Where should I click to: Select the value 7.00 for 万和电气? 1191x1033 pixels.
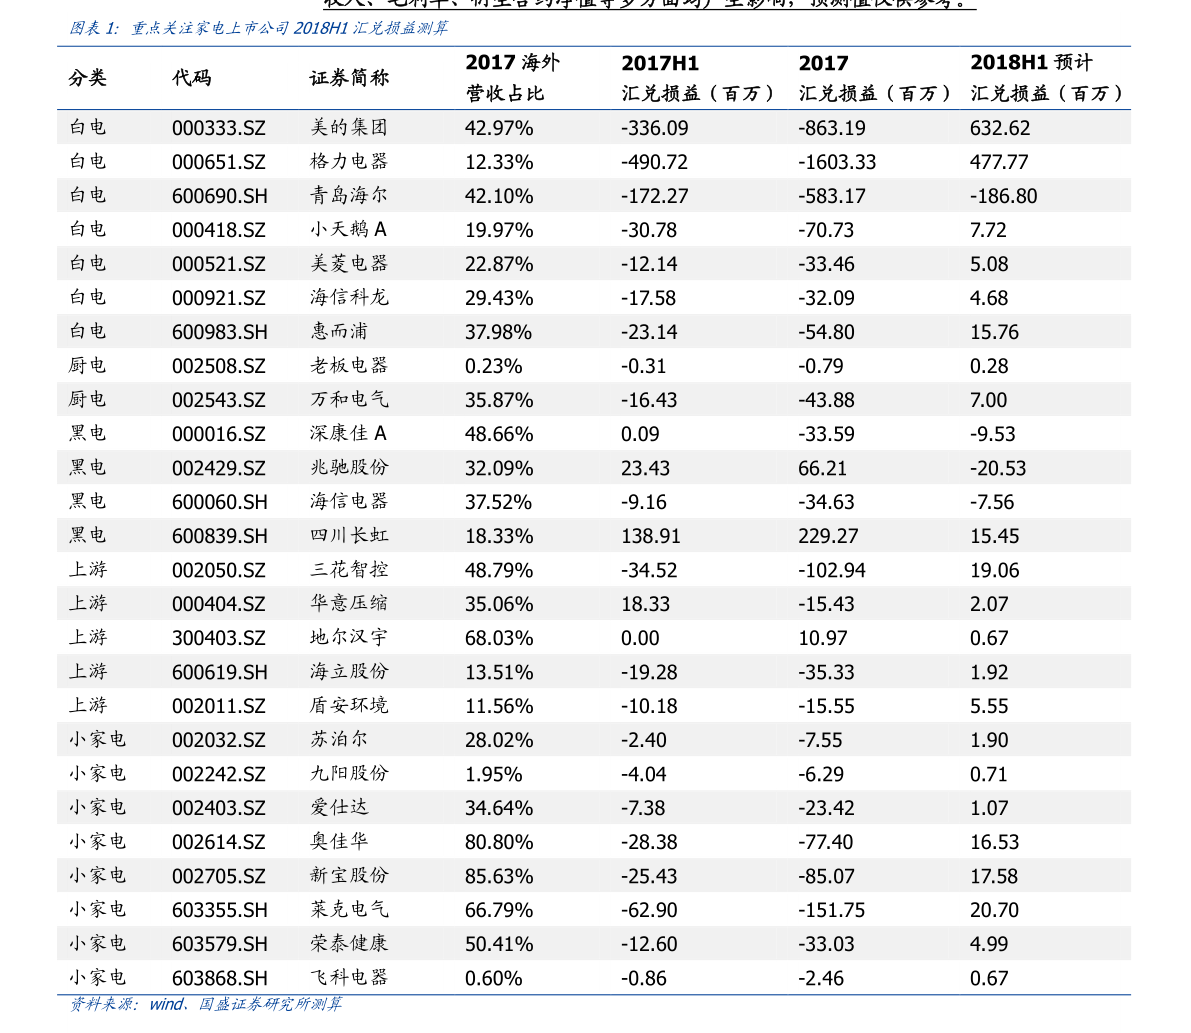[988, 400]
